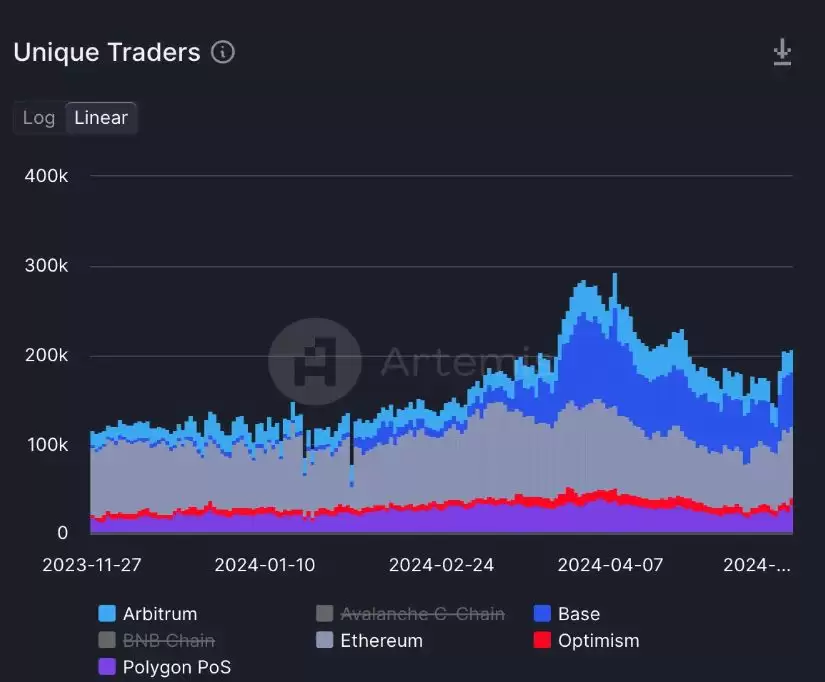Click the Ethereum legend color square
This screenshot has width=825, height=682.
tap(324, 640)
